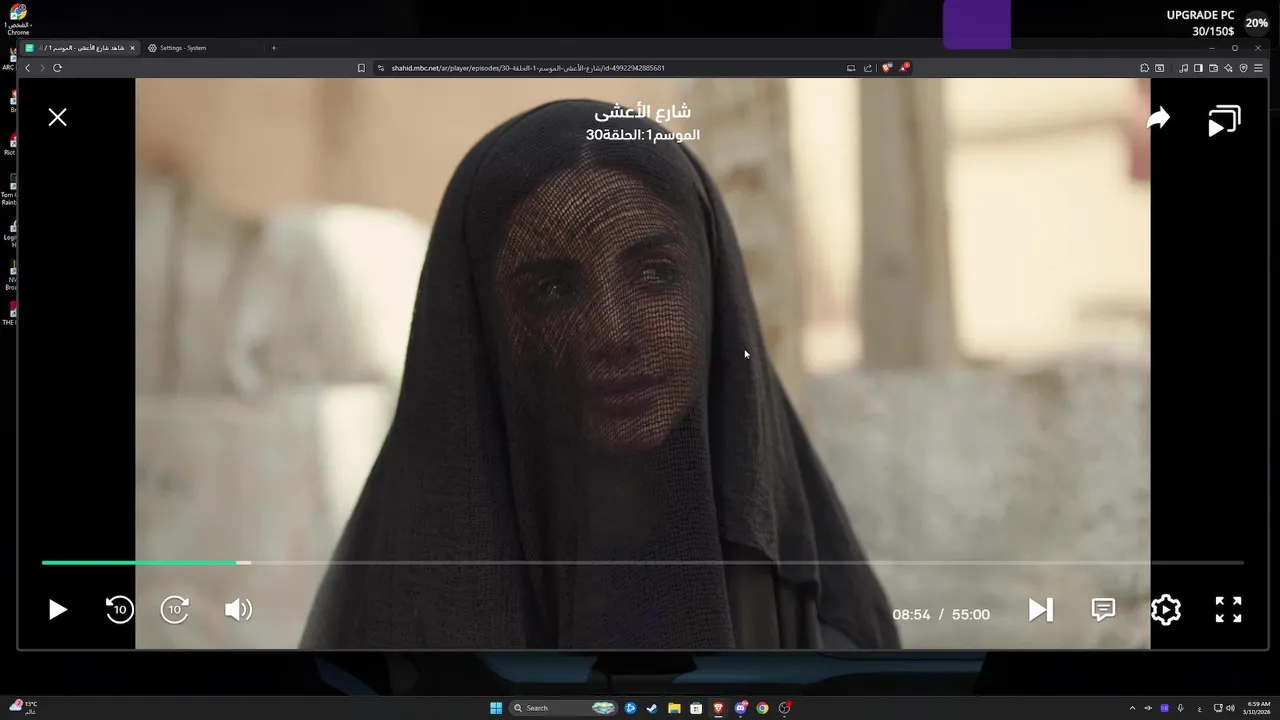Image resolution: width=1280 pixels, height=720 pixels.
Task: Open Steam from the taskbar
Action: pyautogui.click(x=652, y=708)
